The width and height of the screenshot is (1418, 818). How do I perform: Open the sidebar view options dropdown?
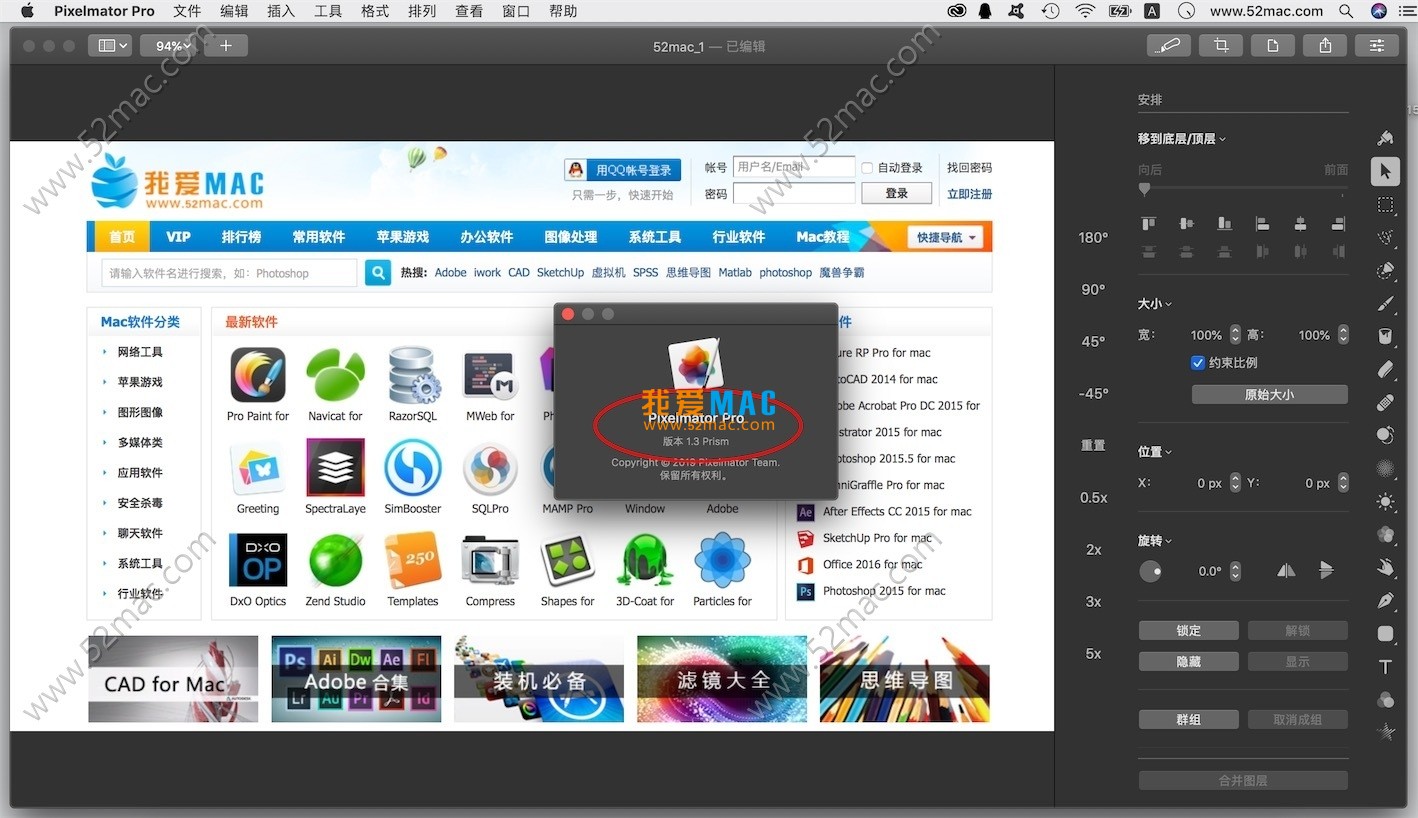click(x=109, y=45)
